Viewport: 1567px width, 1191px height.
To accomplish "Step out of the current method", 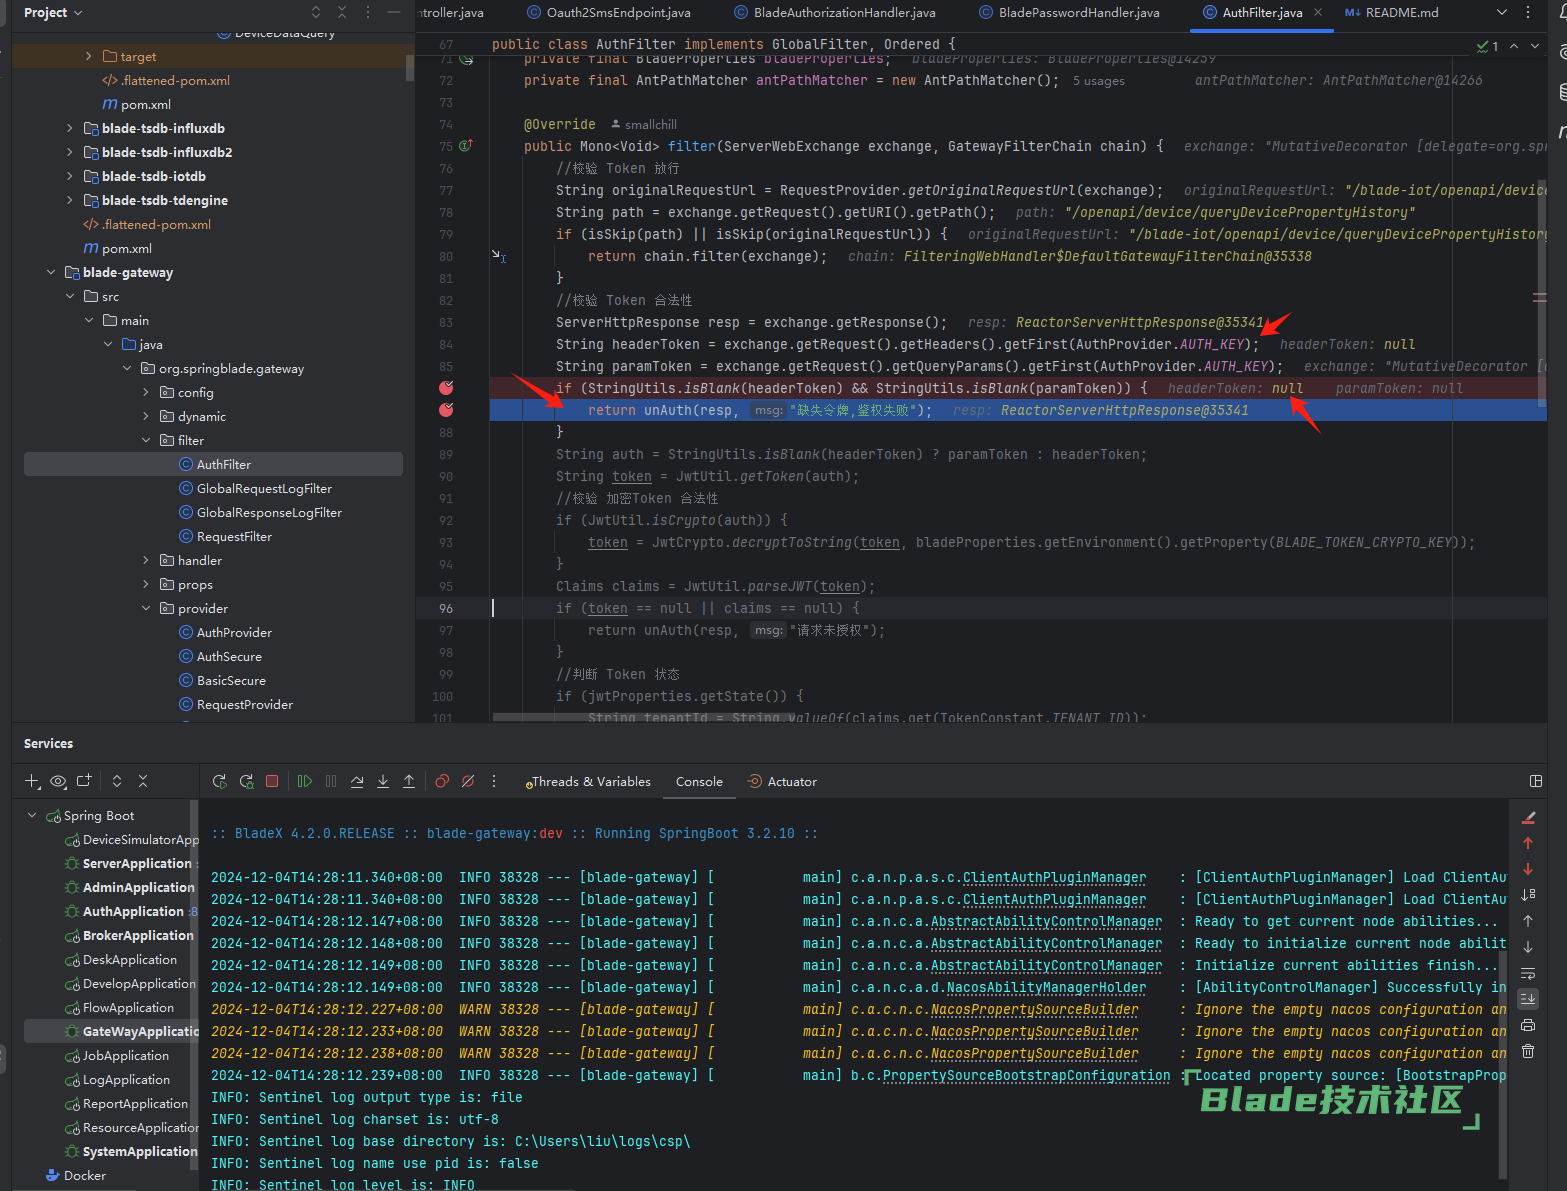I will (409, 781).
